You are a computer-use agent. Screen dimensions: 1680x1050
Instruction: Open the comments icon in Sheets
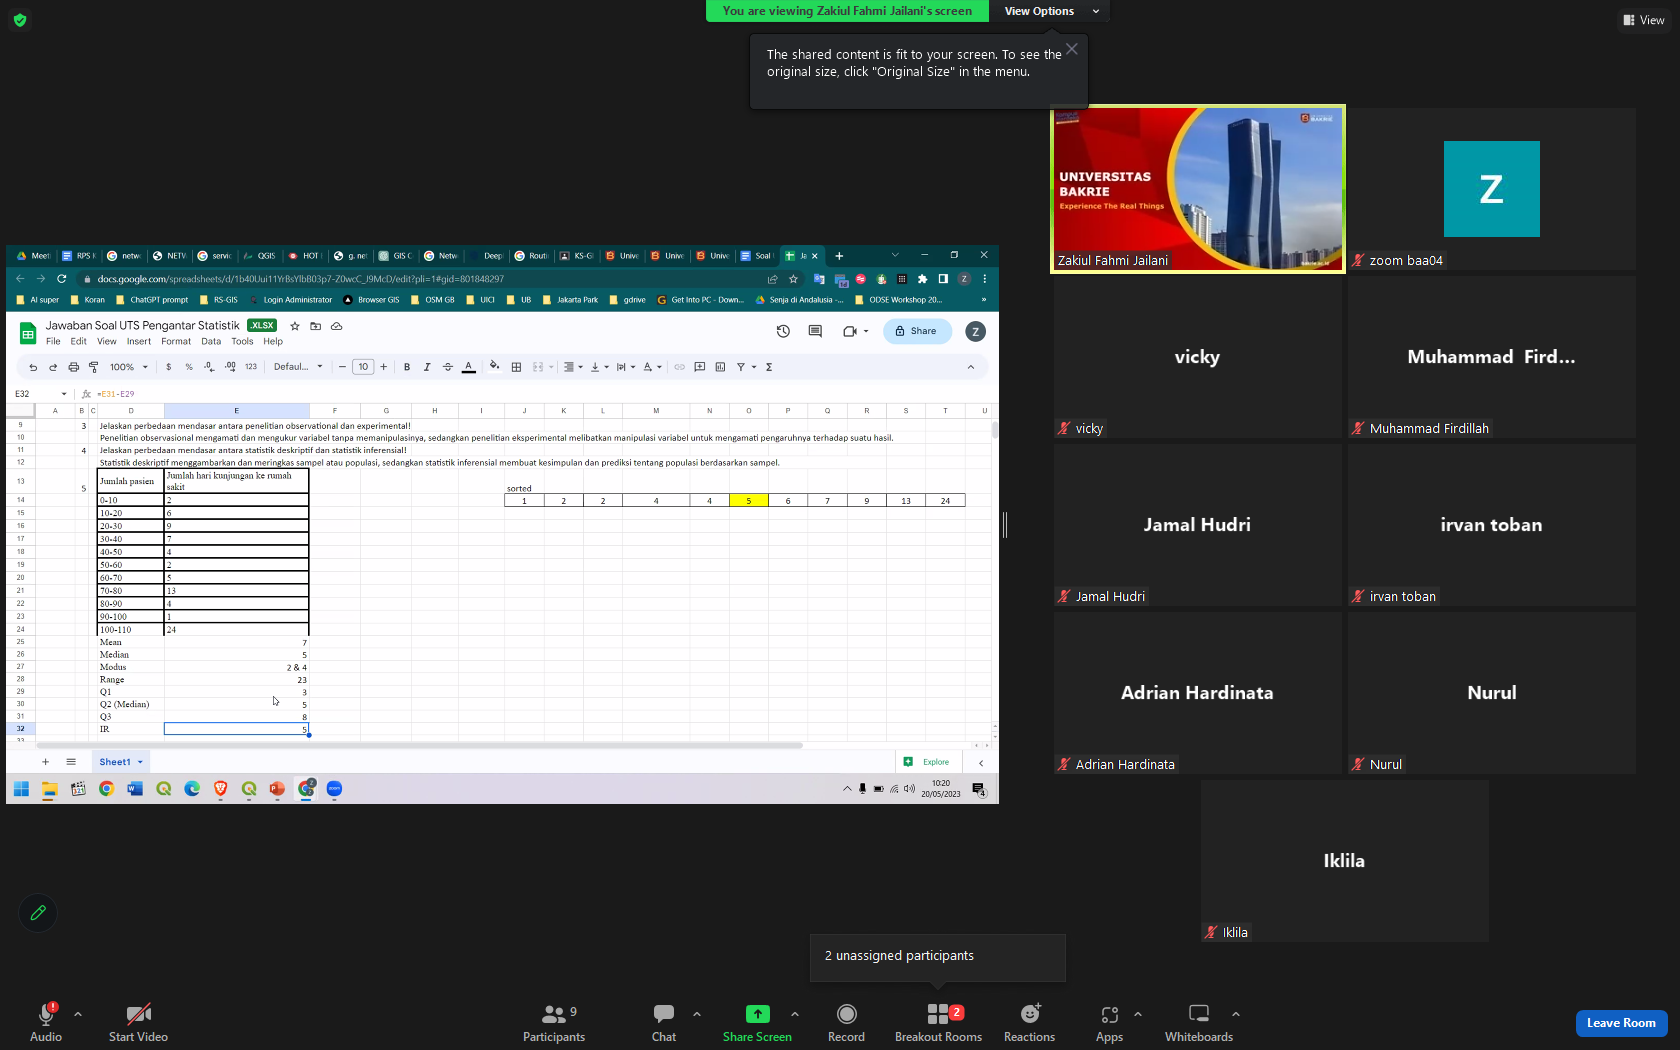pyautogui.click(x=815, y=331)
